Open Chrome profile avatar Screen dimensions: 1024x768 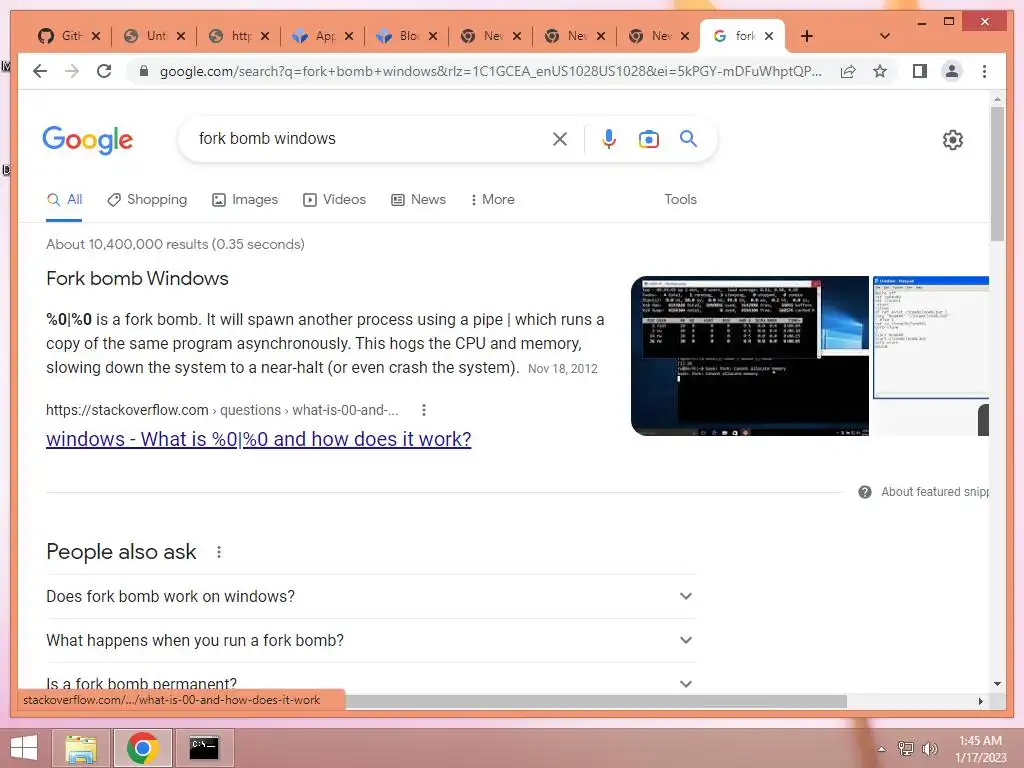(952, 71)
